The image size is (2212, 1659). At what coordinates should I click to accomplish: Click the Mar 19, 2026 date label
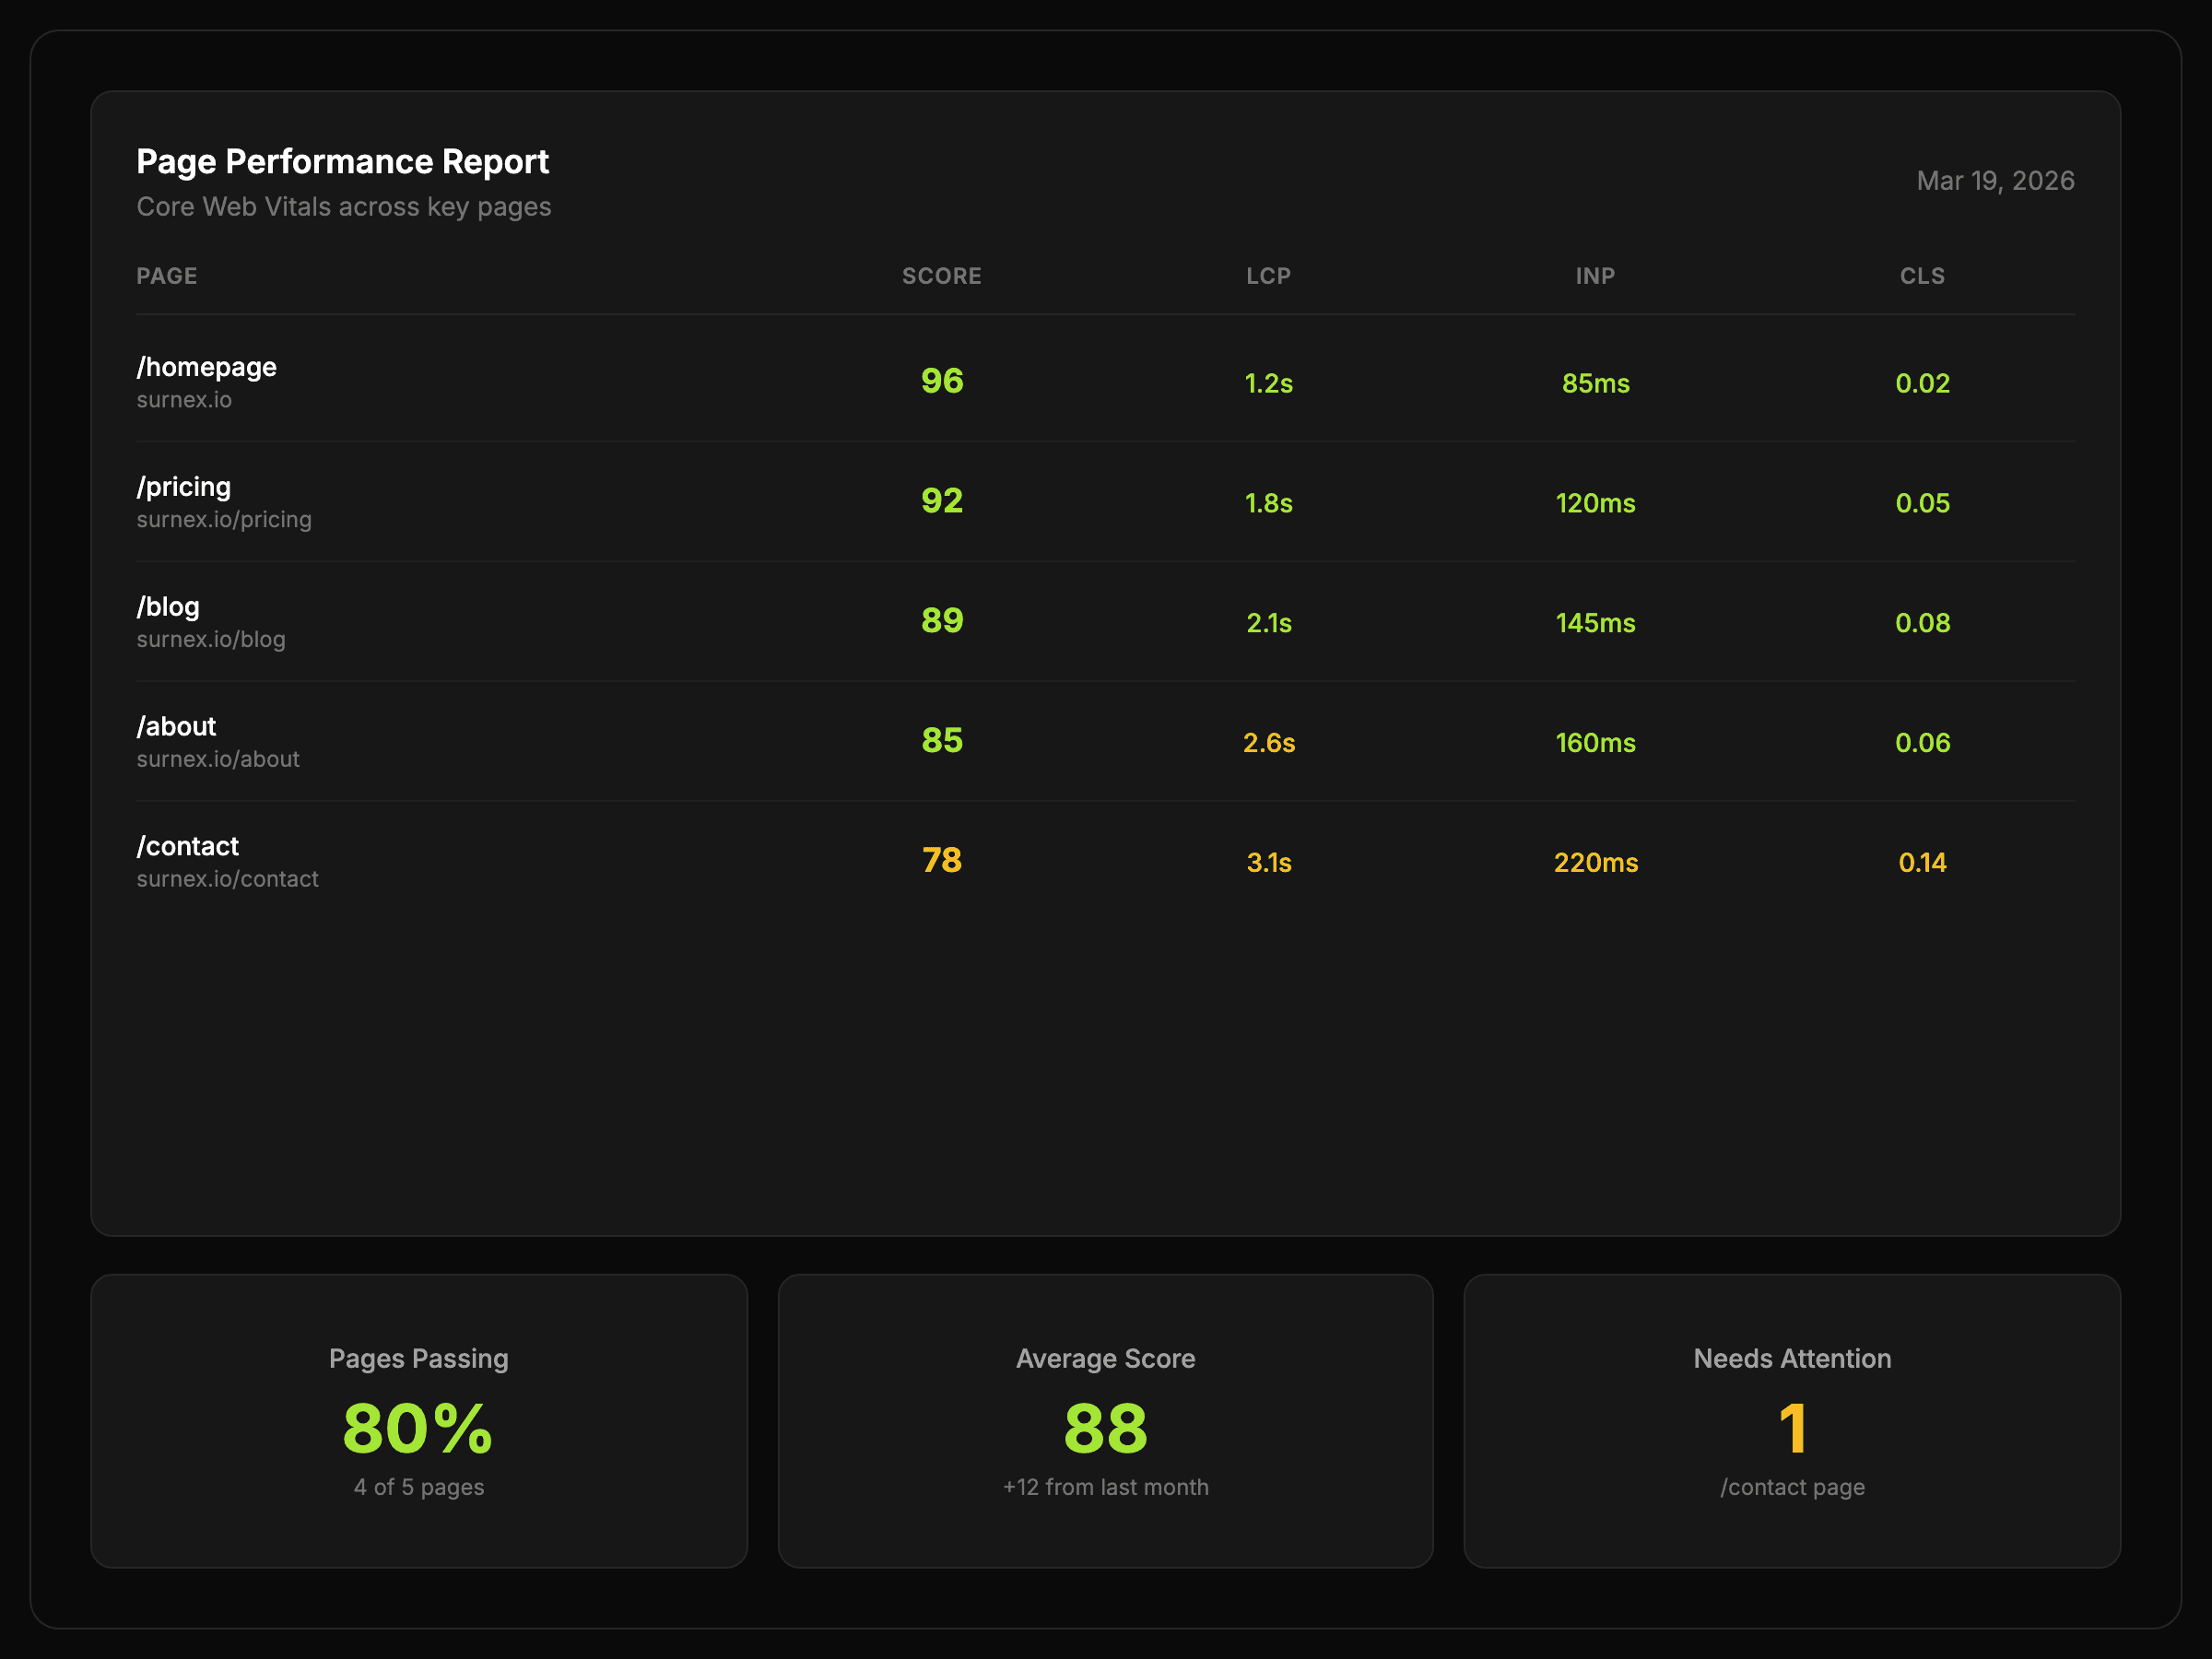click(1995, 181)
